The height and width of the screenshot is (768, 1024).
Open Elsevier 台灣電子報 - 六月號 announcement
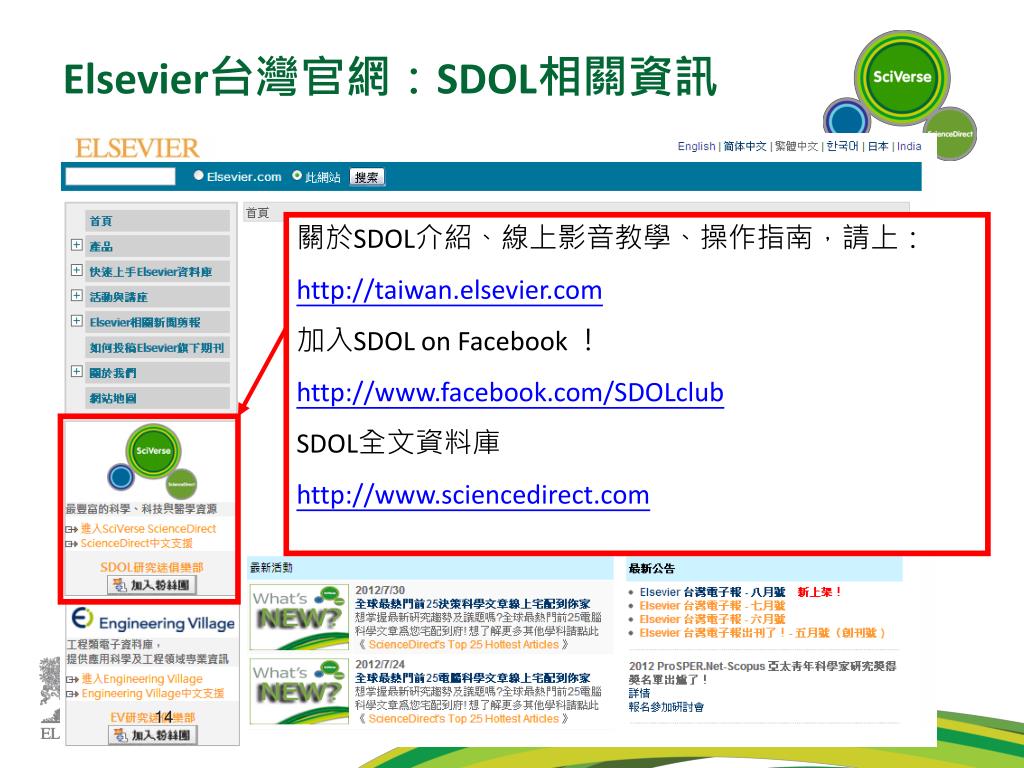(x=712, y=619)
